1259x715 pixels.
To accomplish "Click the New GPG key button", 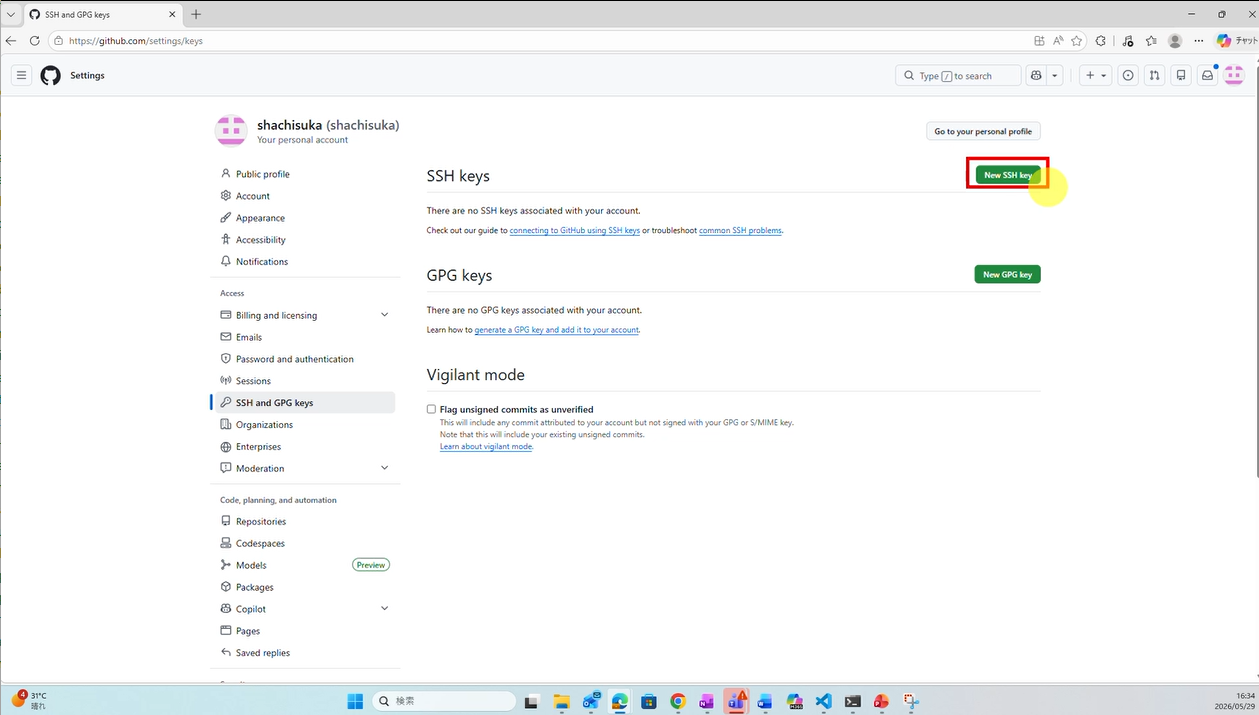I will [x=1007, y=274].
